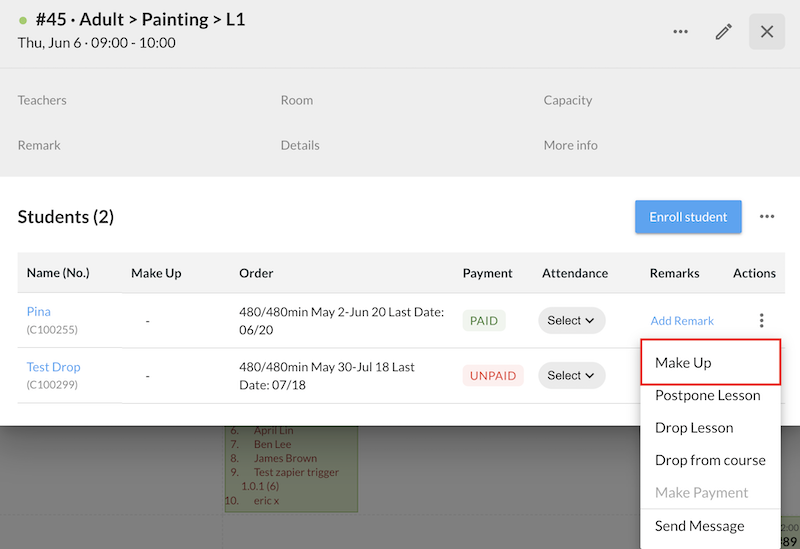Click Add Remark for Pina
The width and height of the screenshot is (800, 549).
682,321
